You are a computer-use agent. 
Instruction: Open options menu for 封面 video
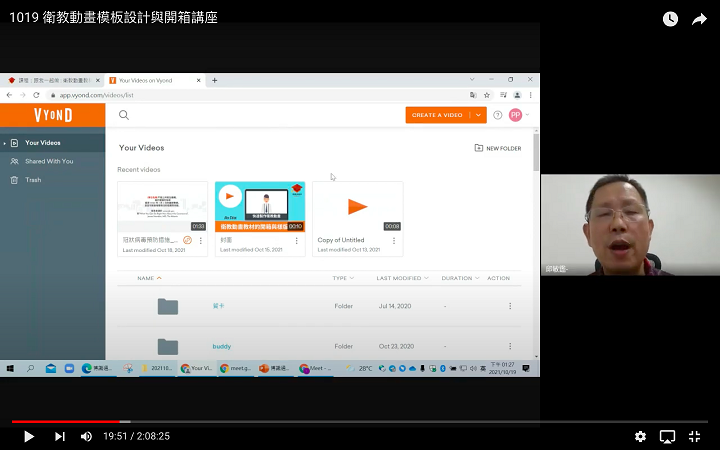pos(297,241)
